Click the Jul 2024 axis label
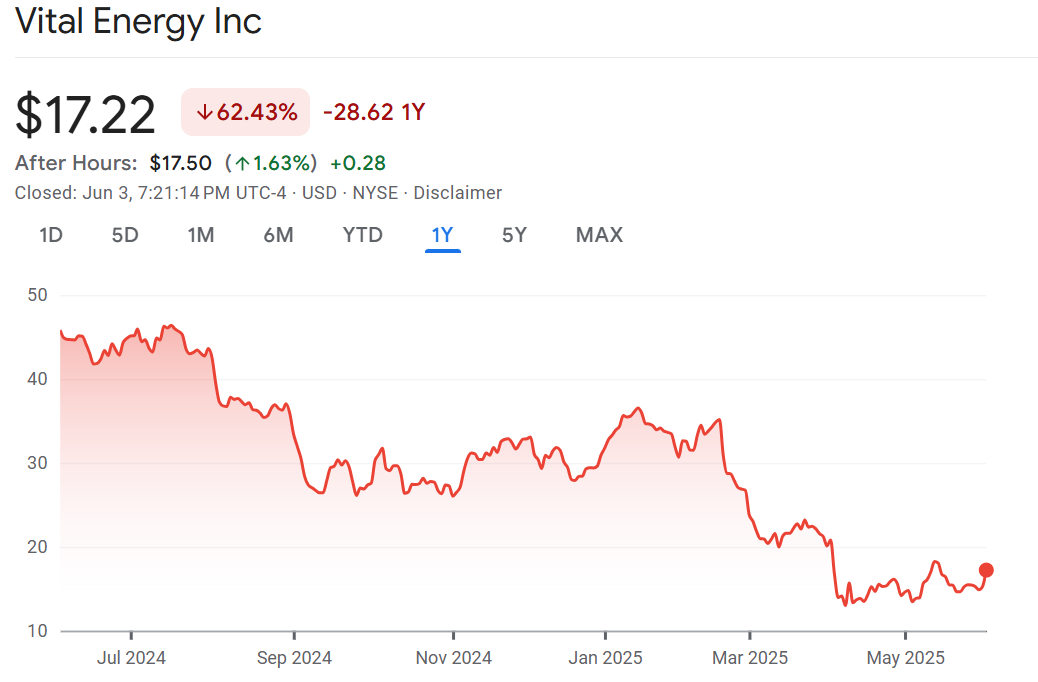Viewport: 1038px width, 682px height. pyautogui.click(x=132, y=658)
